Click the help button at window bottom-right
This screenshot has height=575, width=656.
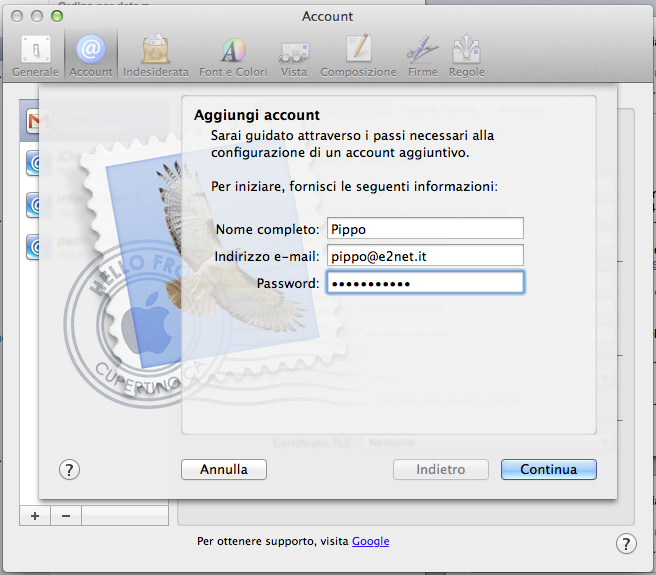626,543
